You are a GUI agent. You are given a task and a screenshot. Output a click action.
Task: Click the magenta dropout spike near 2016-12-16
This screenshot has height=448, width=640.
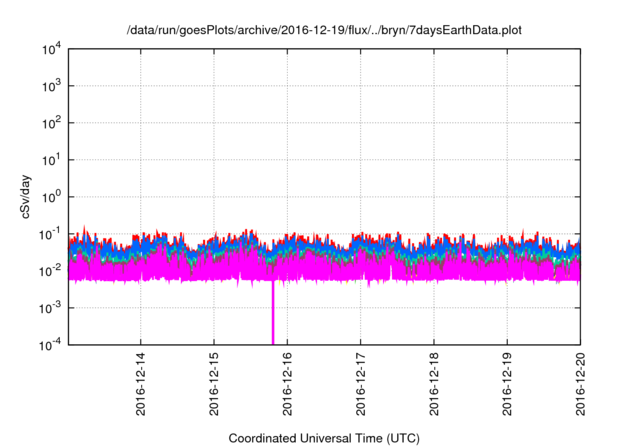[x=273, y=313]
